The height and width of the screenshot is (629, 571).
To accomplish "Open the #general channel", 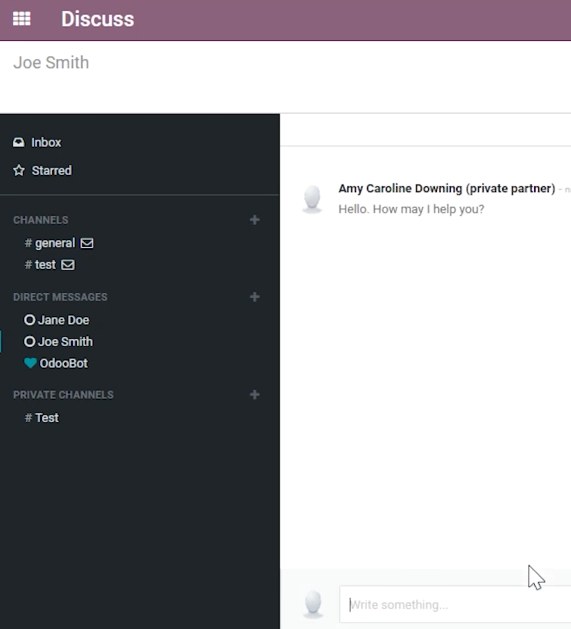I will (x=50, y=243).
